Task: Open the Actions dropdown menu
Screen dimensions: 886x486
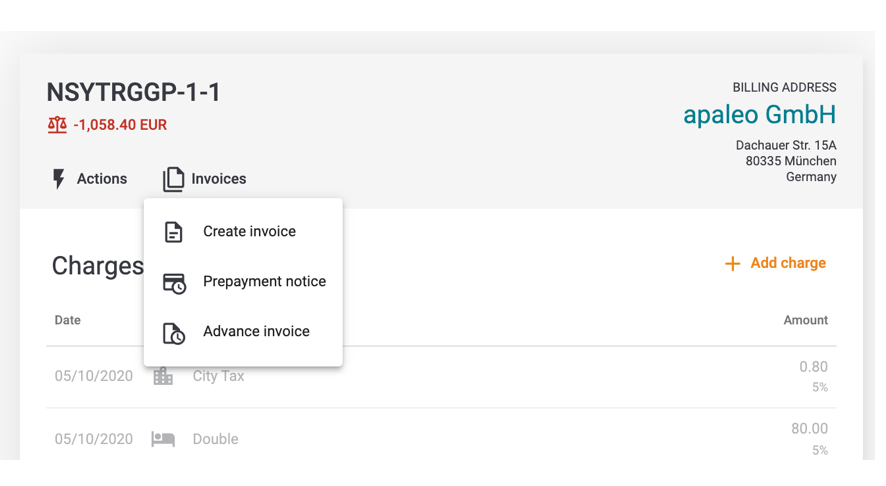Action: click(90, 179)
